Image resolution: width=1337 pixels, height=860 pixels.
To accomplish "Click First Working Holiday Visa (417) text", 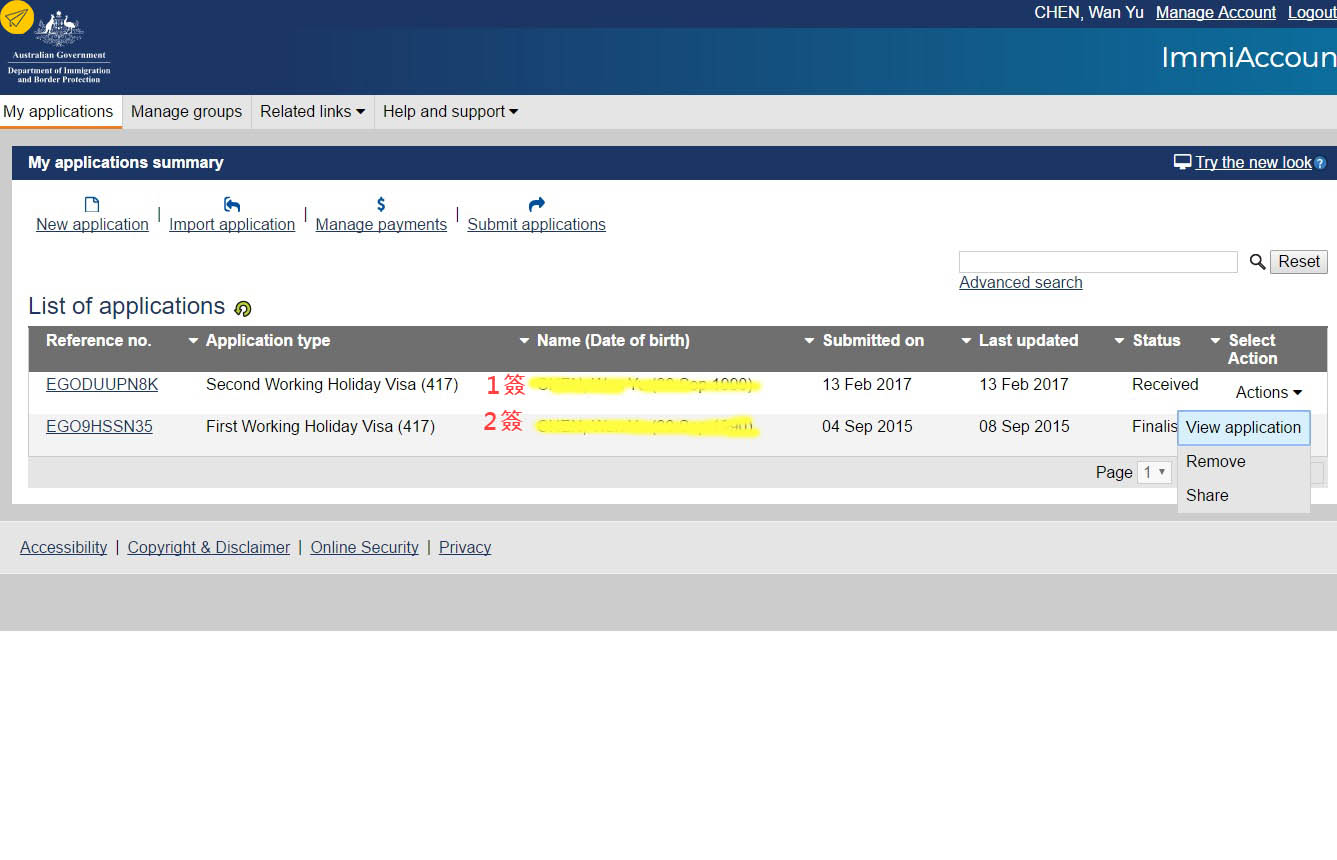I will (x=320, y=426).
